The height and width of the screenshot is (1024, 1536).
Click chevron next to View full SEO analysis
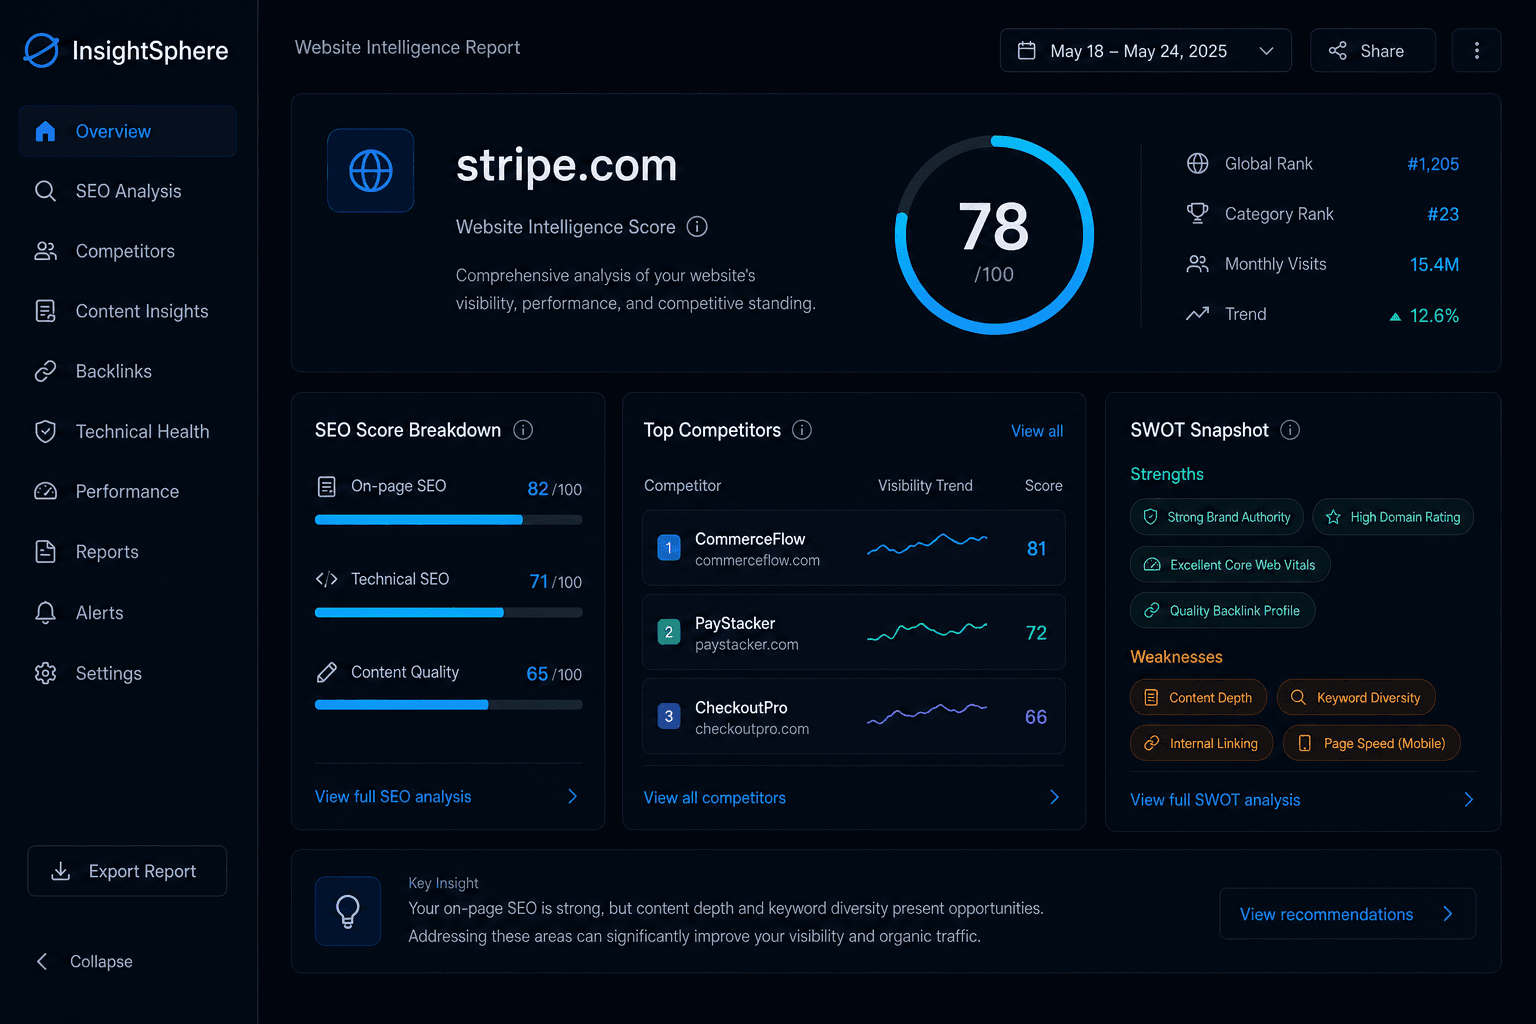pos(572,796)
